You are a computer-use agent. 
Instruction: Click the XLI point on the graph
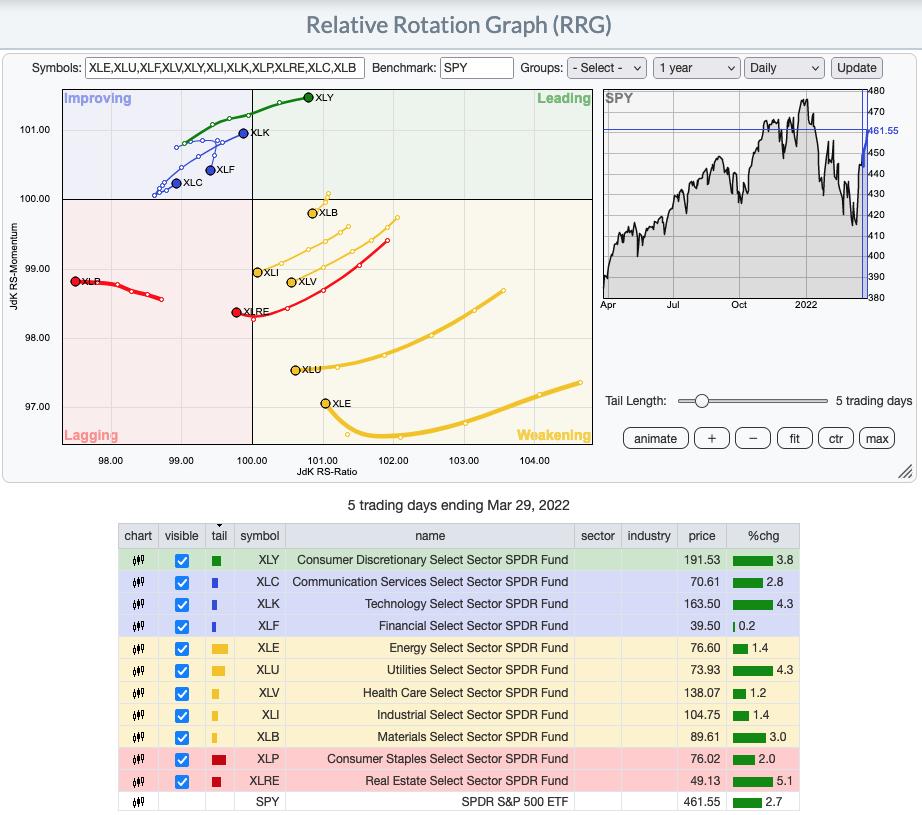[258, 272]
